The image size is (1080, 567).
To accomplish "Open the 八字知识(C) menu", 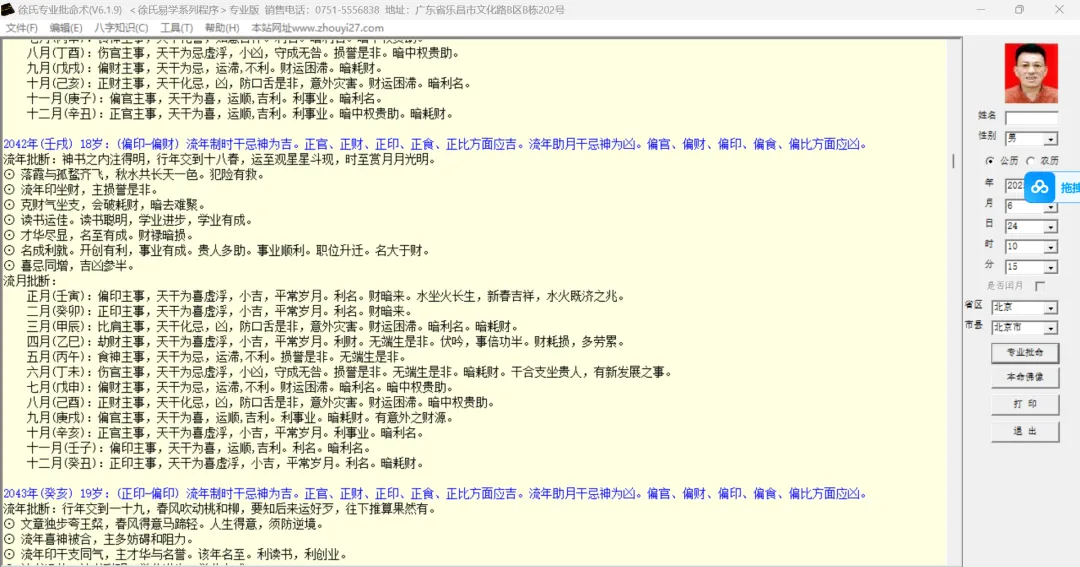I will coord(121,28).
